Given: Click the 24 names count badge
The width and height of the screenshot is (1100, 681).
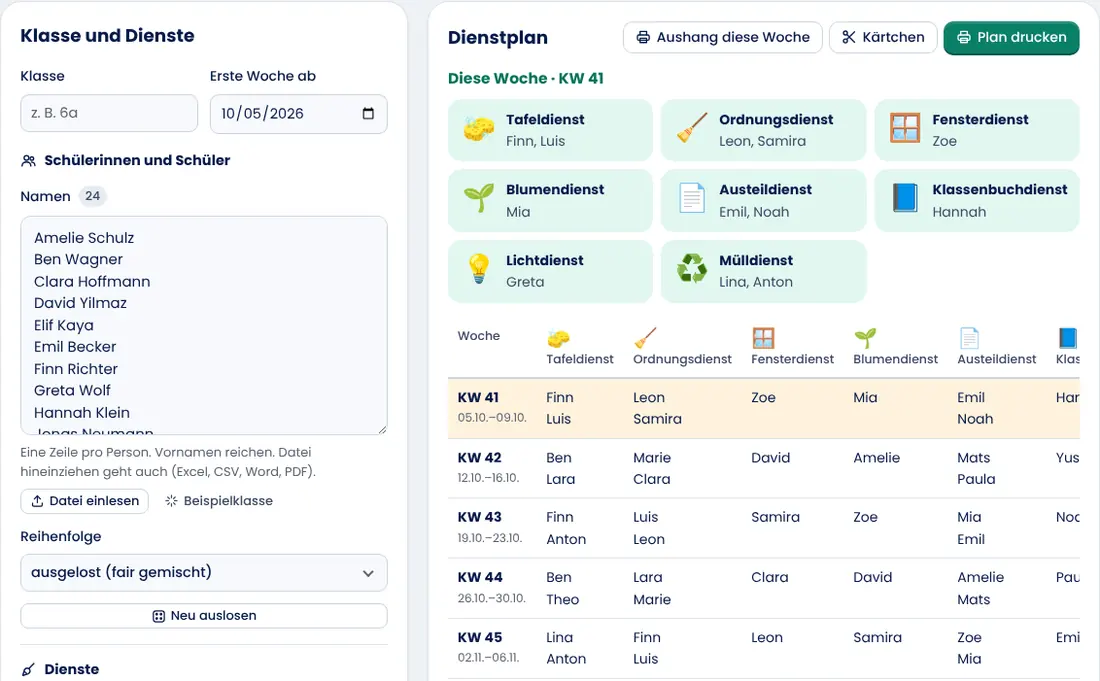Looking at the screenshot, I should coord(93,196).
